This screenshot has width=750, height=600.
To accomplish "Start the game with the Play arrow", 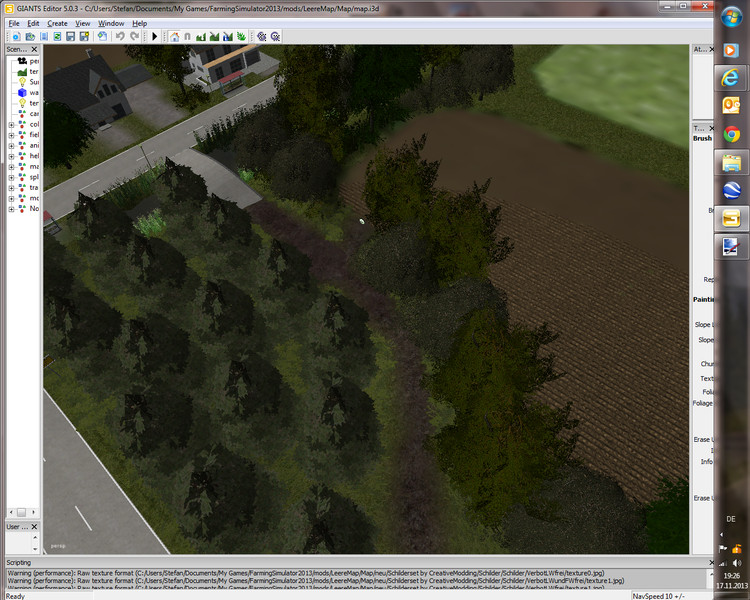I will (154, 36).
